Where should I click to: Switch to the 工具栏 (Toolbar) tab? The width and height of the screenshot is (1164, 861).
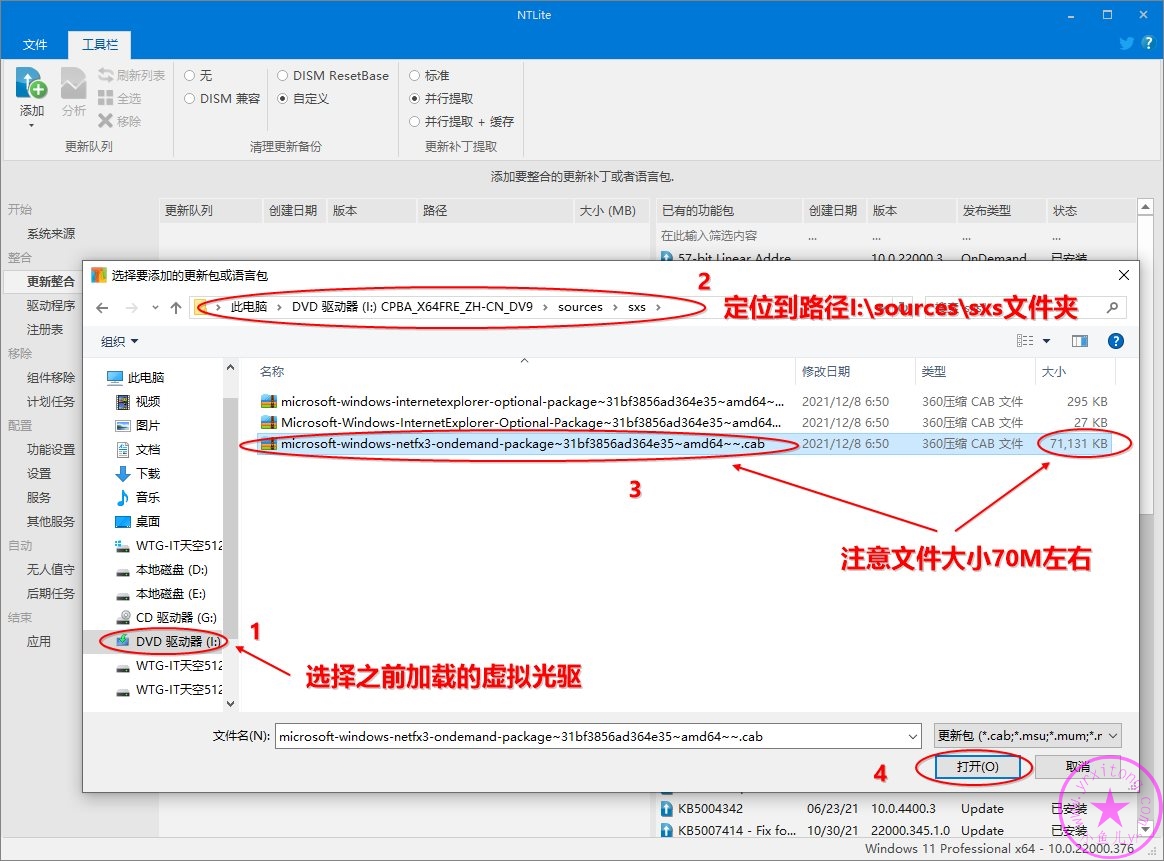pyautogui.click(x=99, y=45)
